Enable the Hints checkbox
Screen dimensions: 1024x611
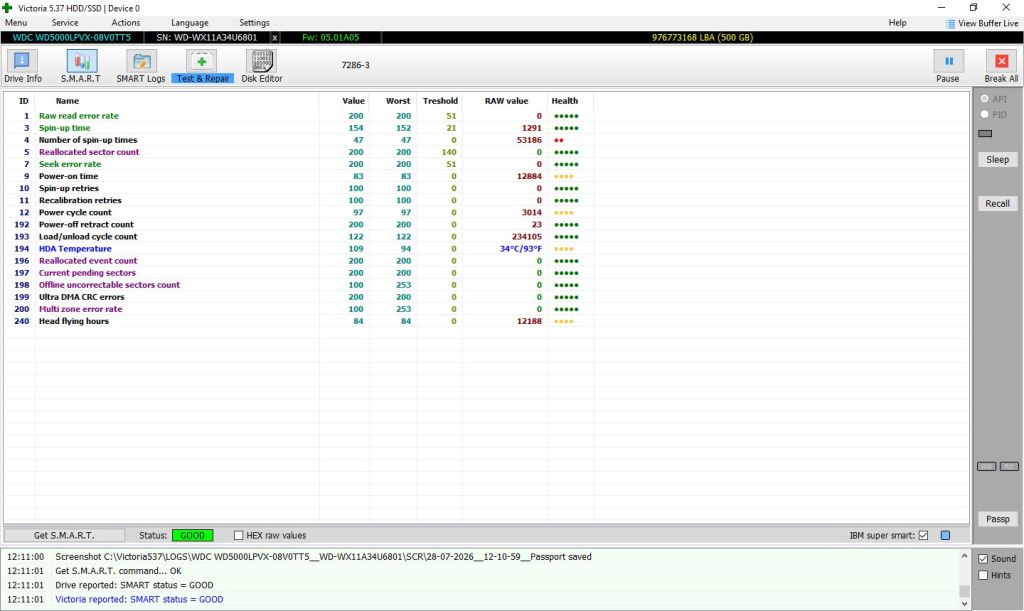point(983,575)
